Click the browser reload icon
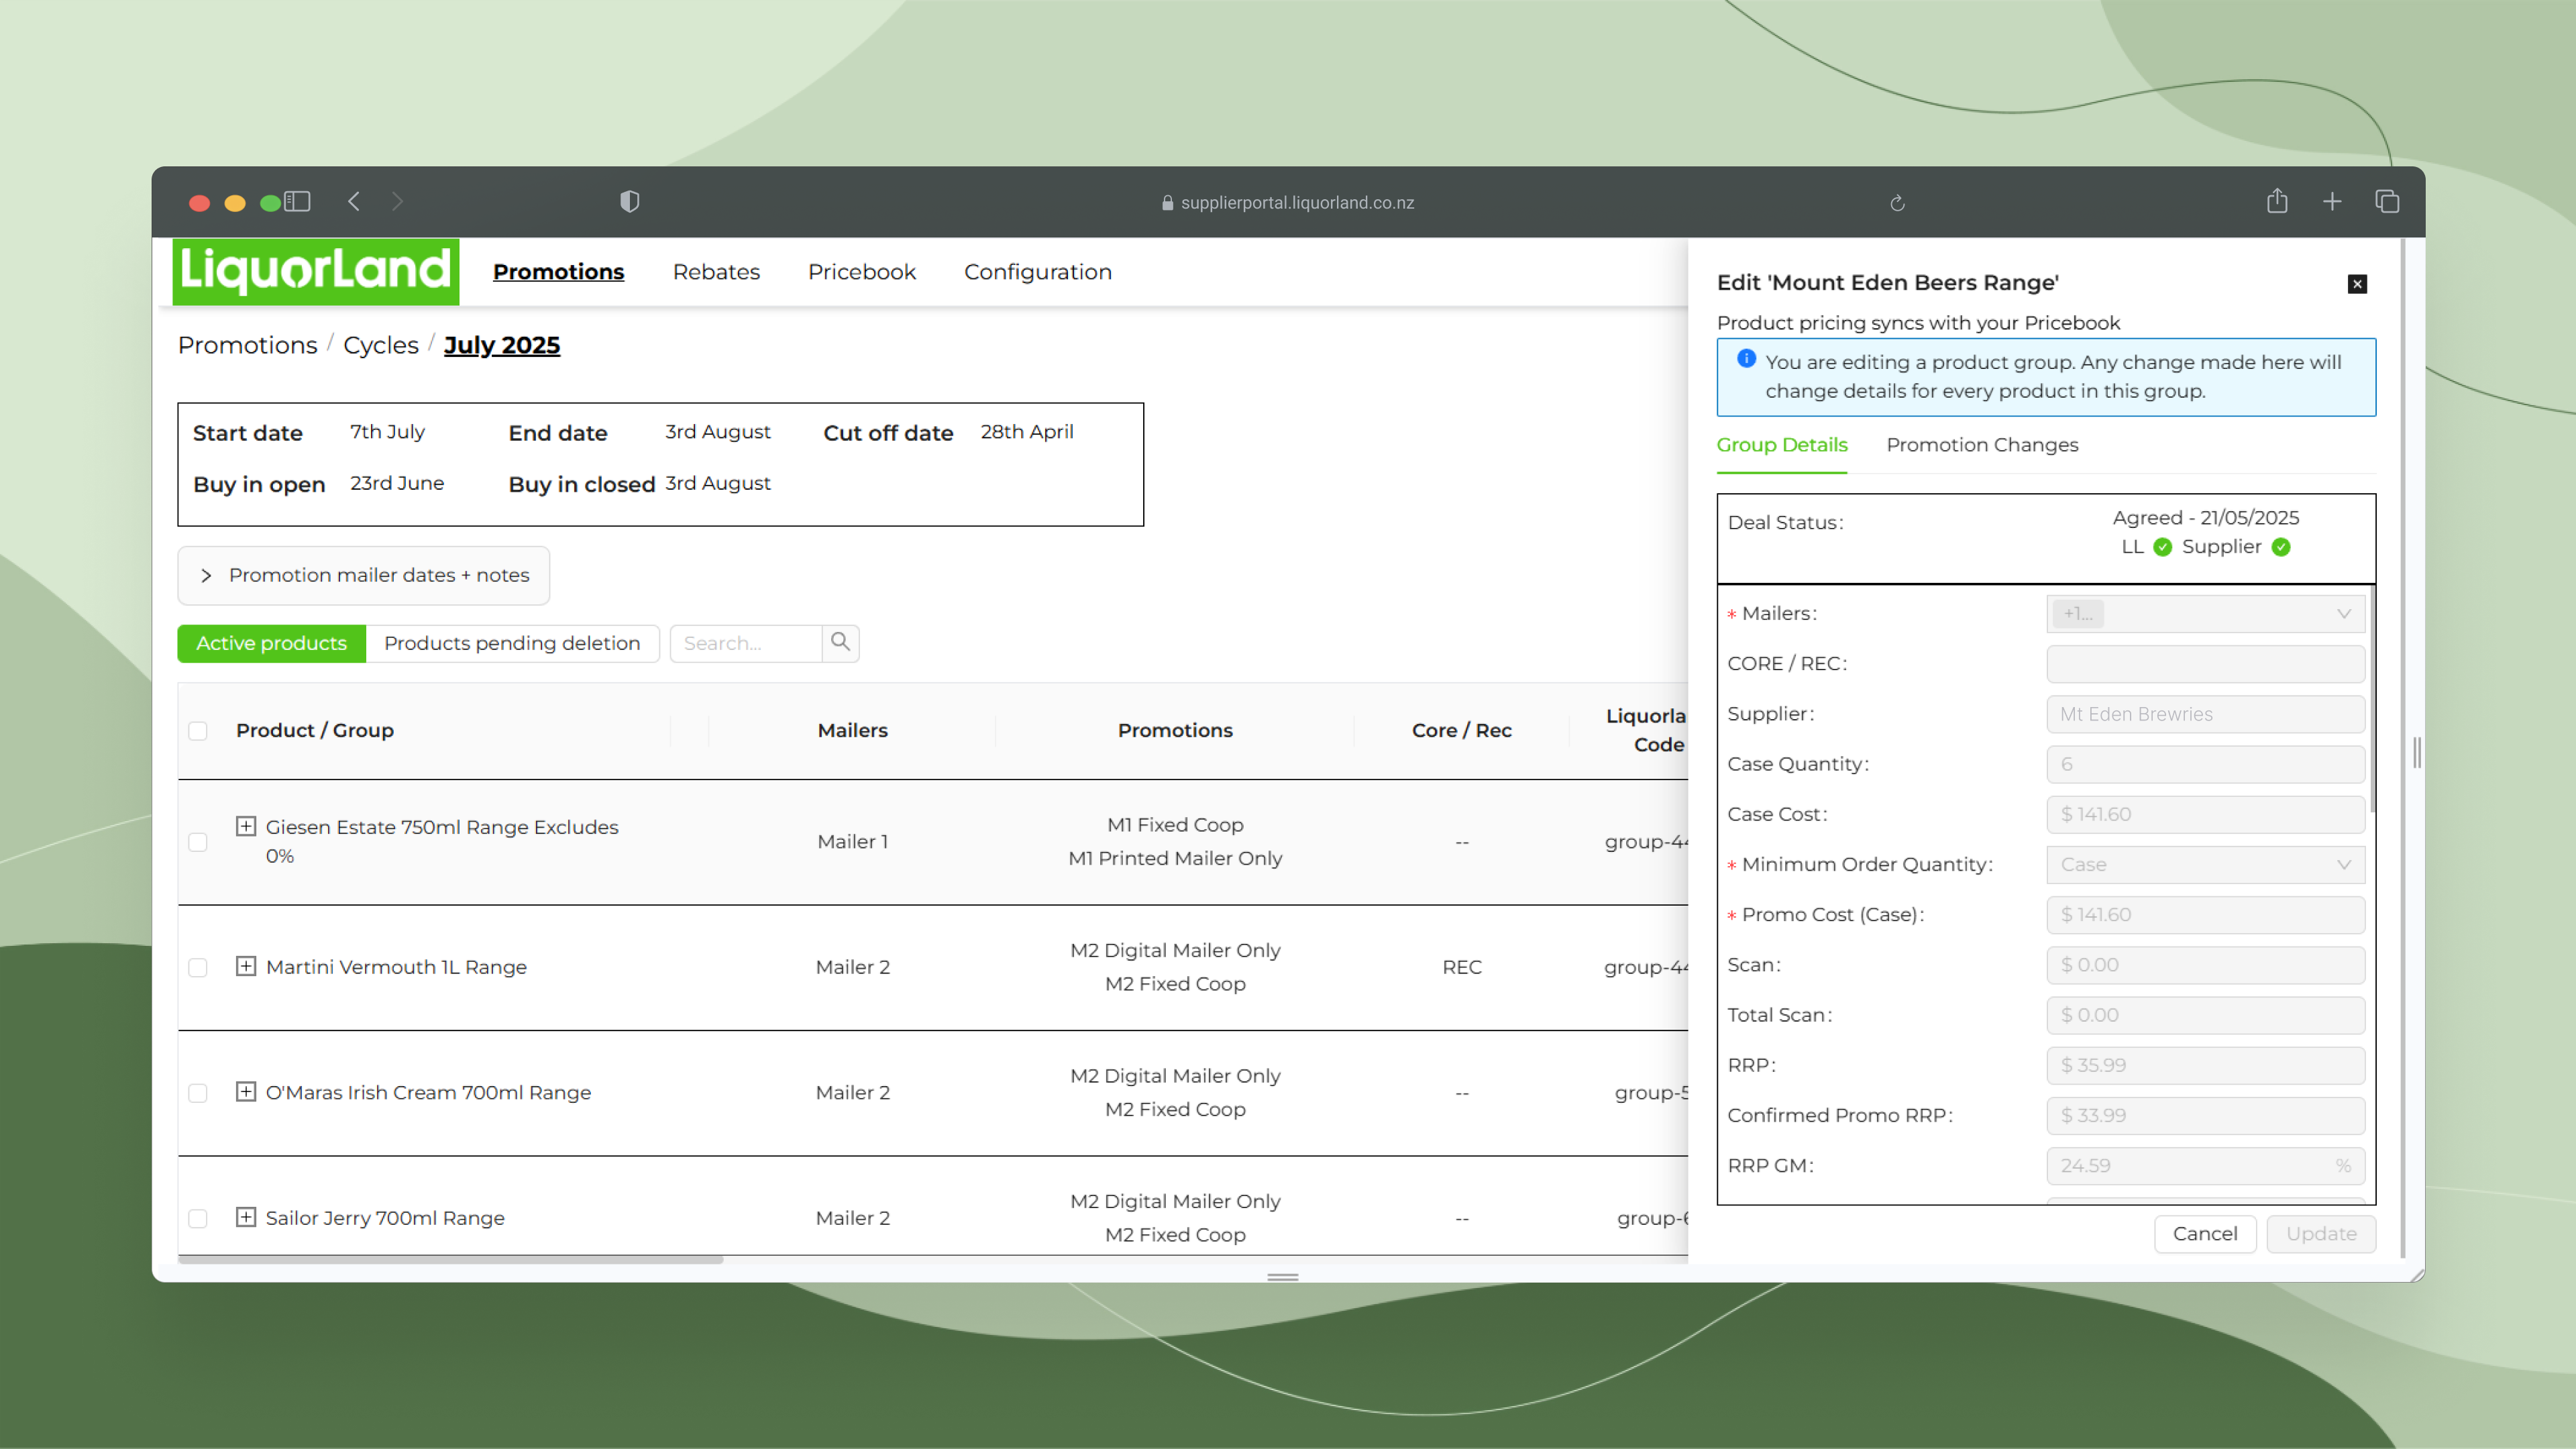This screenshot has width=2576, height=1449. click(1897, 203)
